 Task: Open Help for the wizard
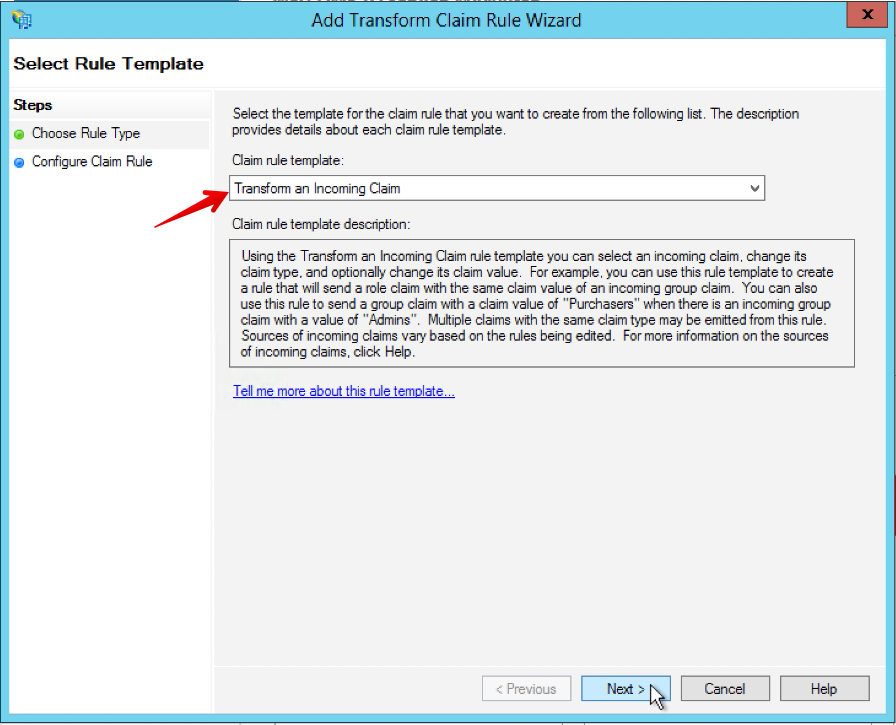pos(823,689)
